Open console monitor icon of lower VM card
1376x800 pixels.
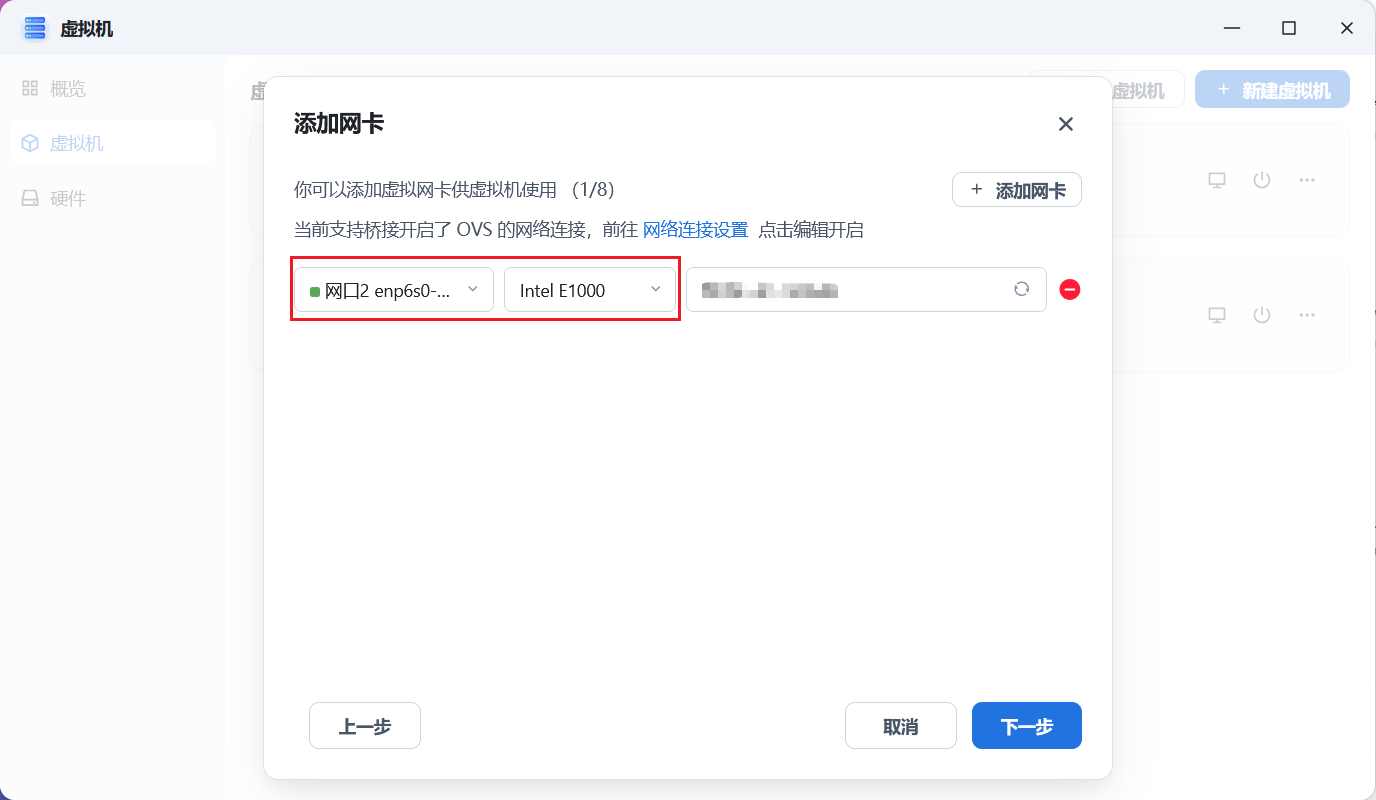(1217, 315)
